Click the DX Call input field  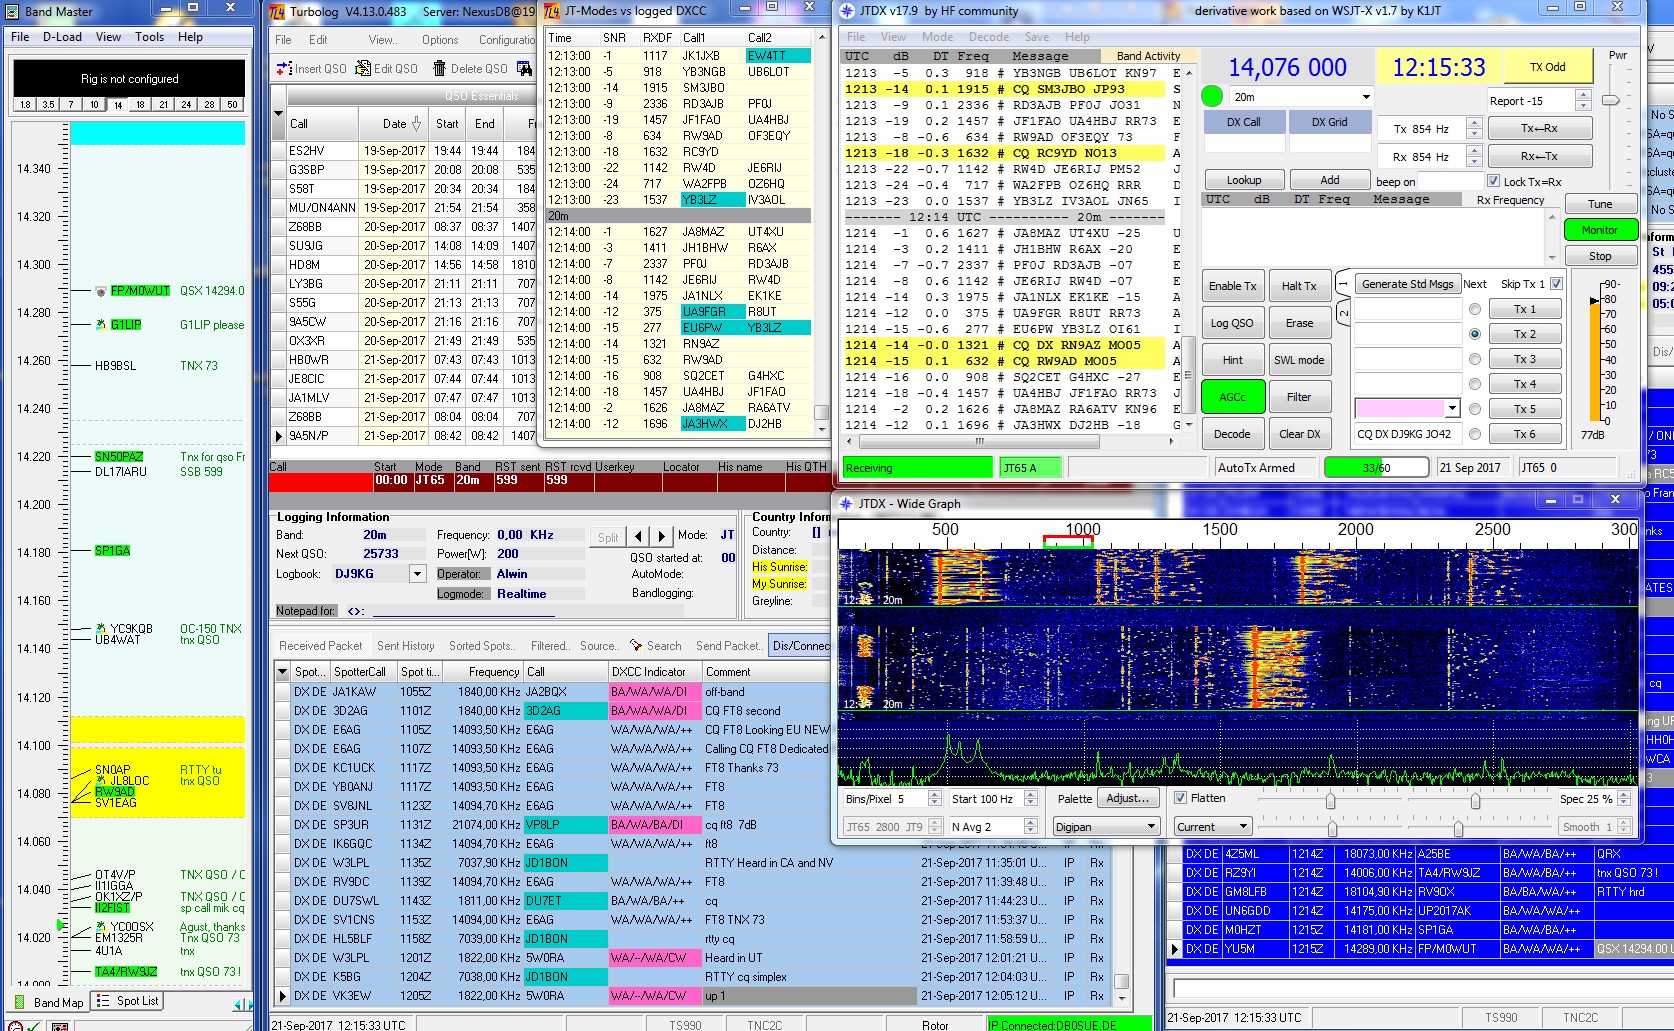click(x=1243, y=144)
